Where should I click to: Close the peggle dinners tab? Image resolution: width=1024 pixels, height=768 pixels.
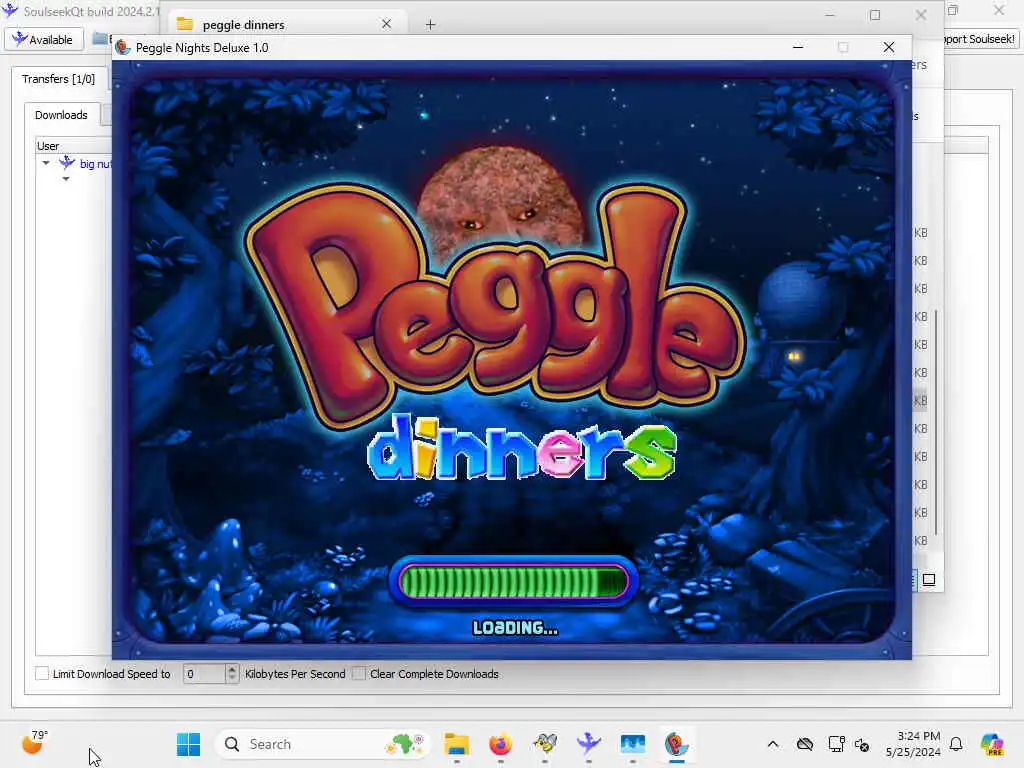tap(387, 24)
